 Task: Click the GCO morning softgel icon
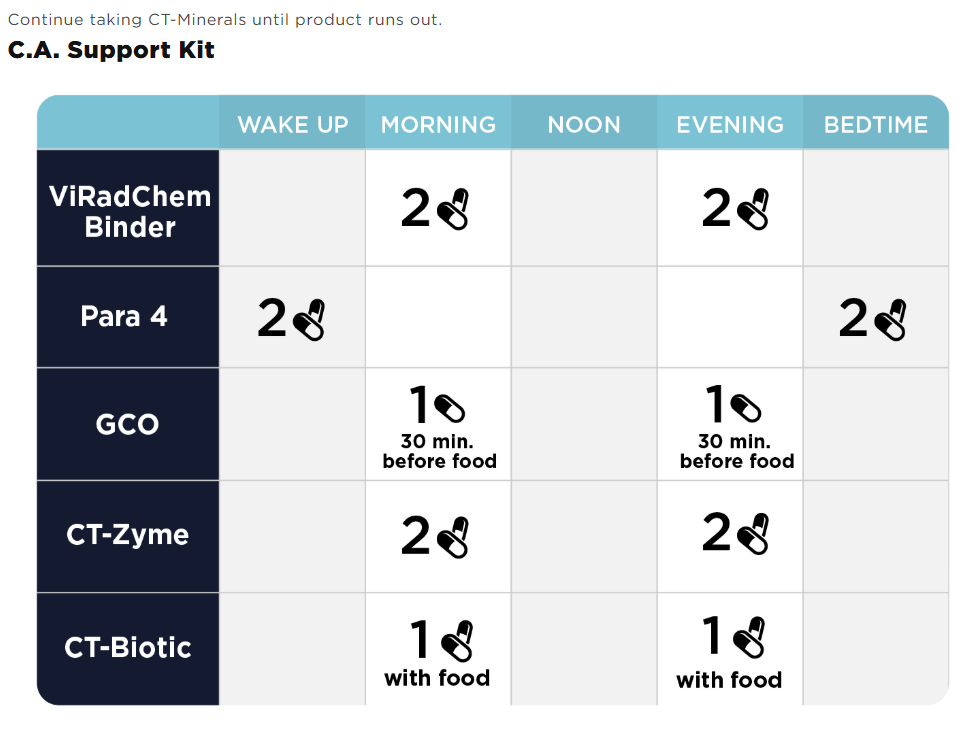click(x=450, y=407)
